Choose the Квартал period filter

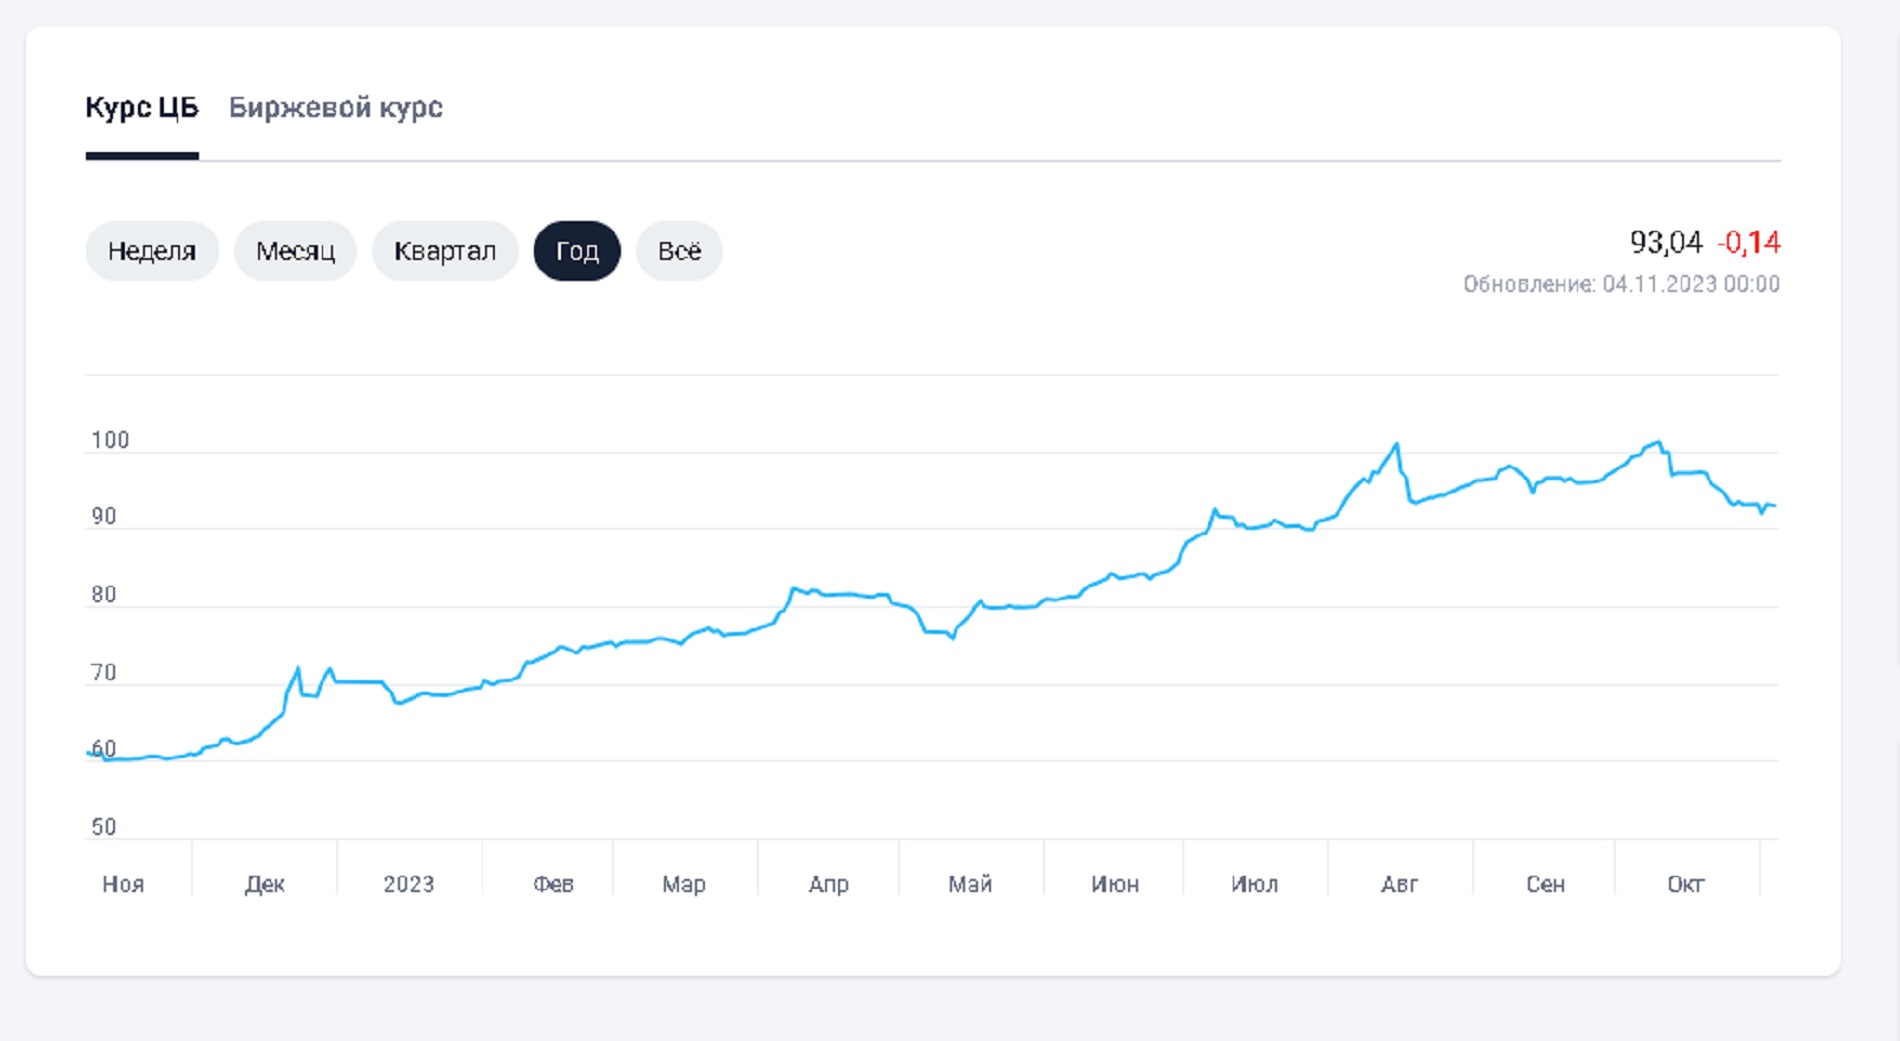tap(445, 251)
